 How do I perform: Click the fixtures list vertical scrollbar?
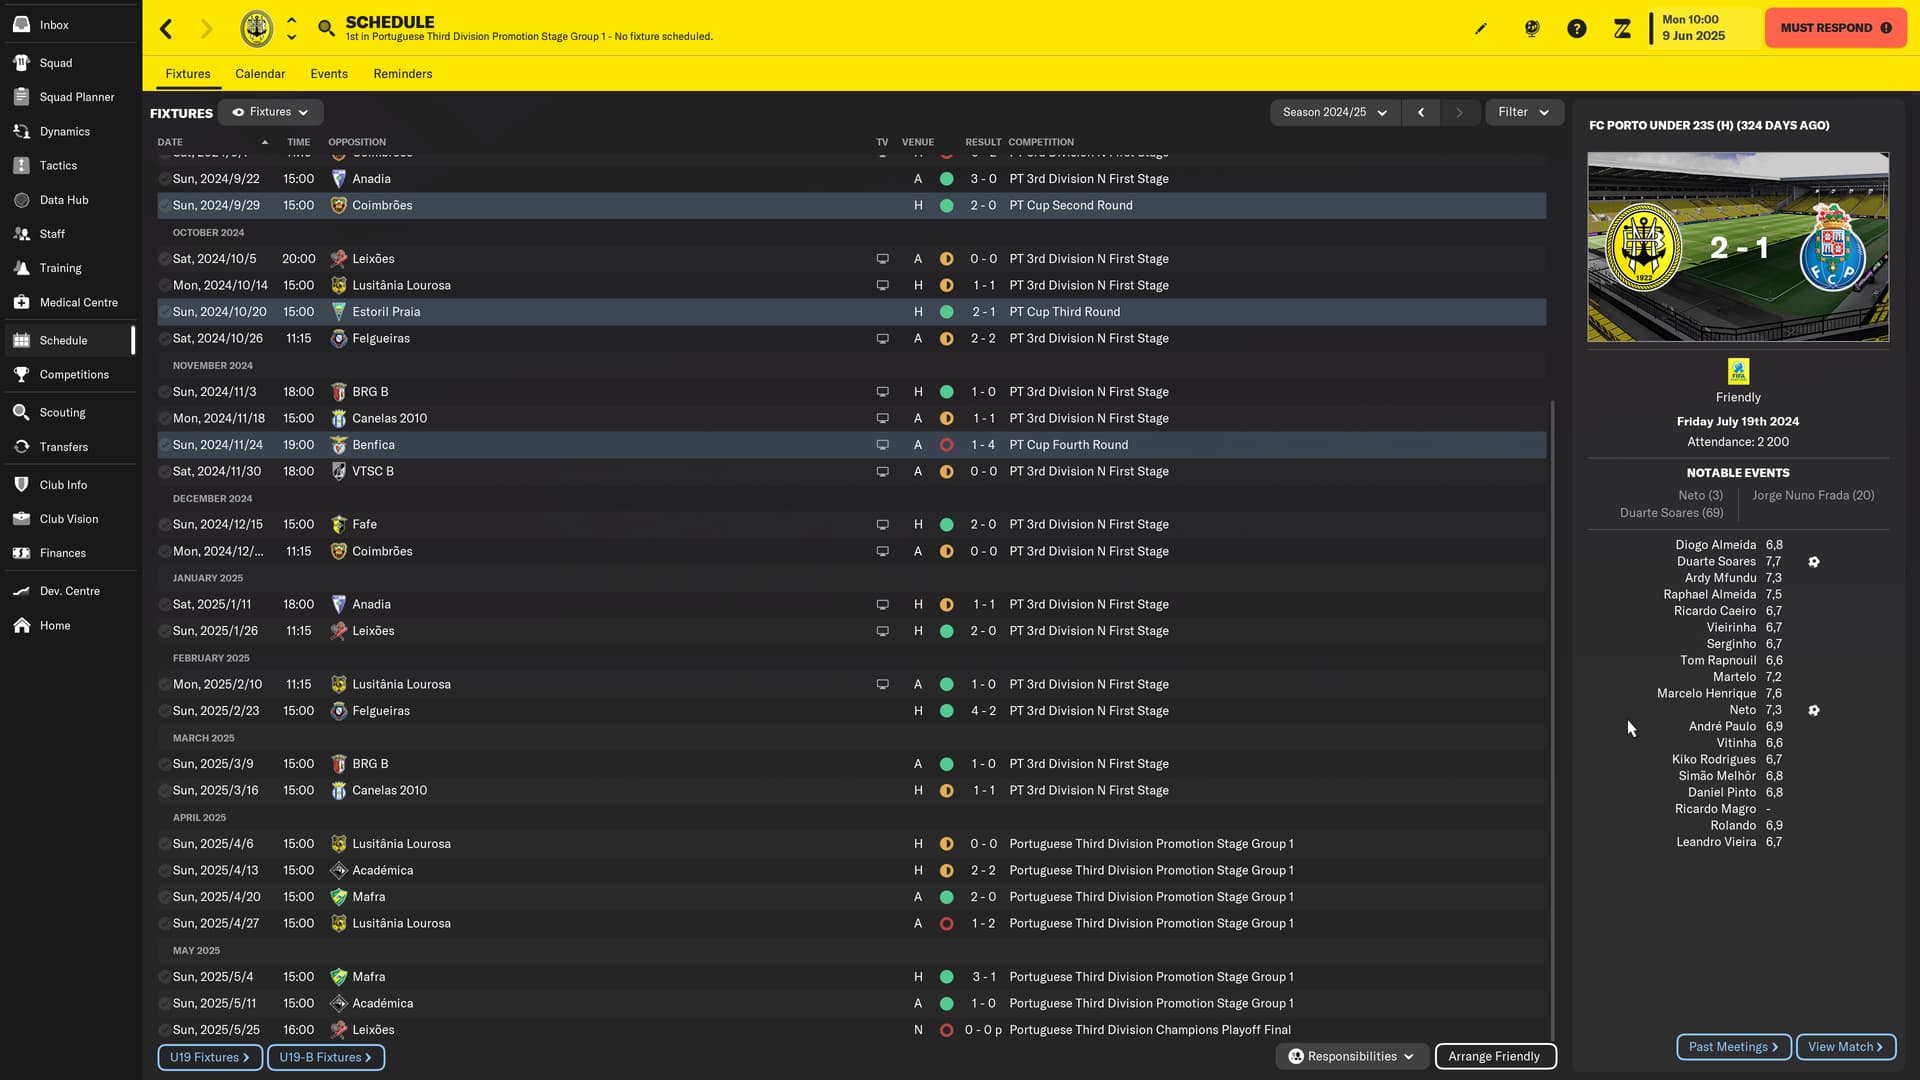[1552, 720]
